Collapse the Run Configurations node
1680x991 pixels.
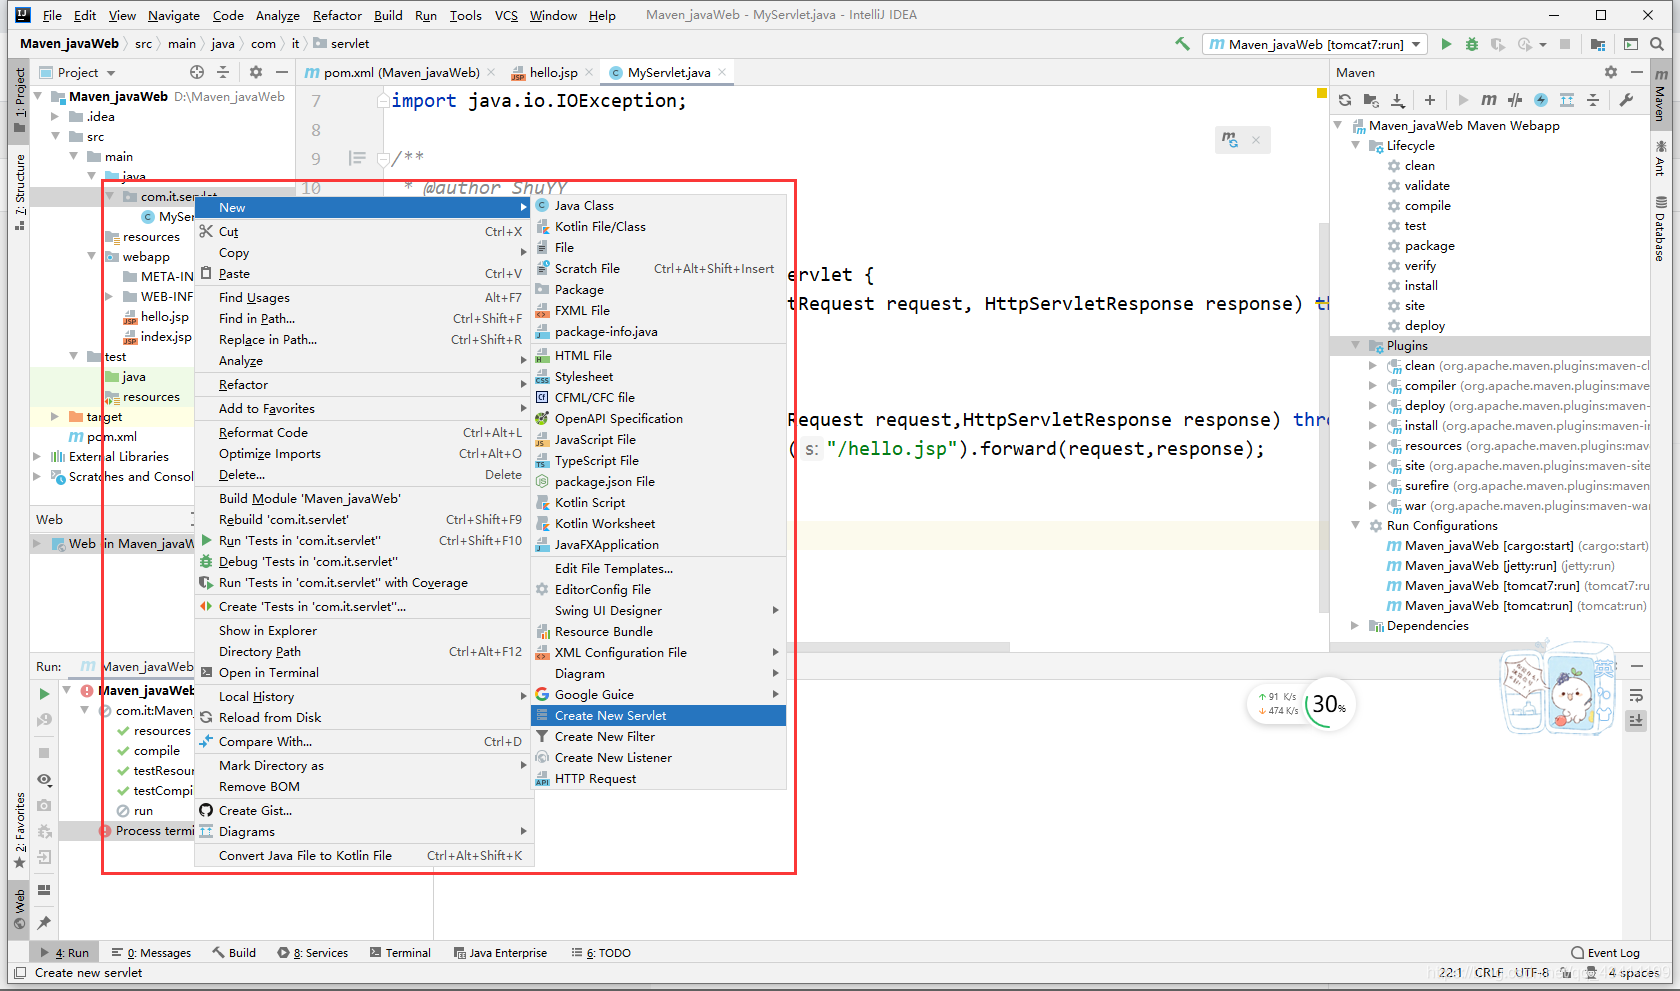1356,526
